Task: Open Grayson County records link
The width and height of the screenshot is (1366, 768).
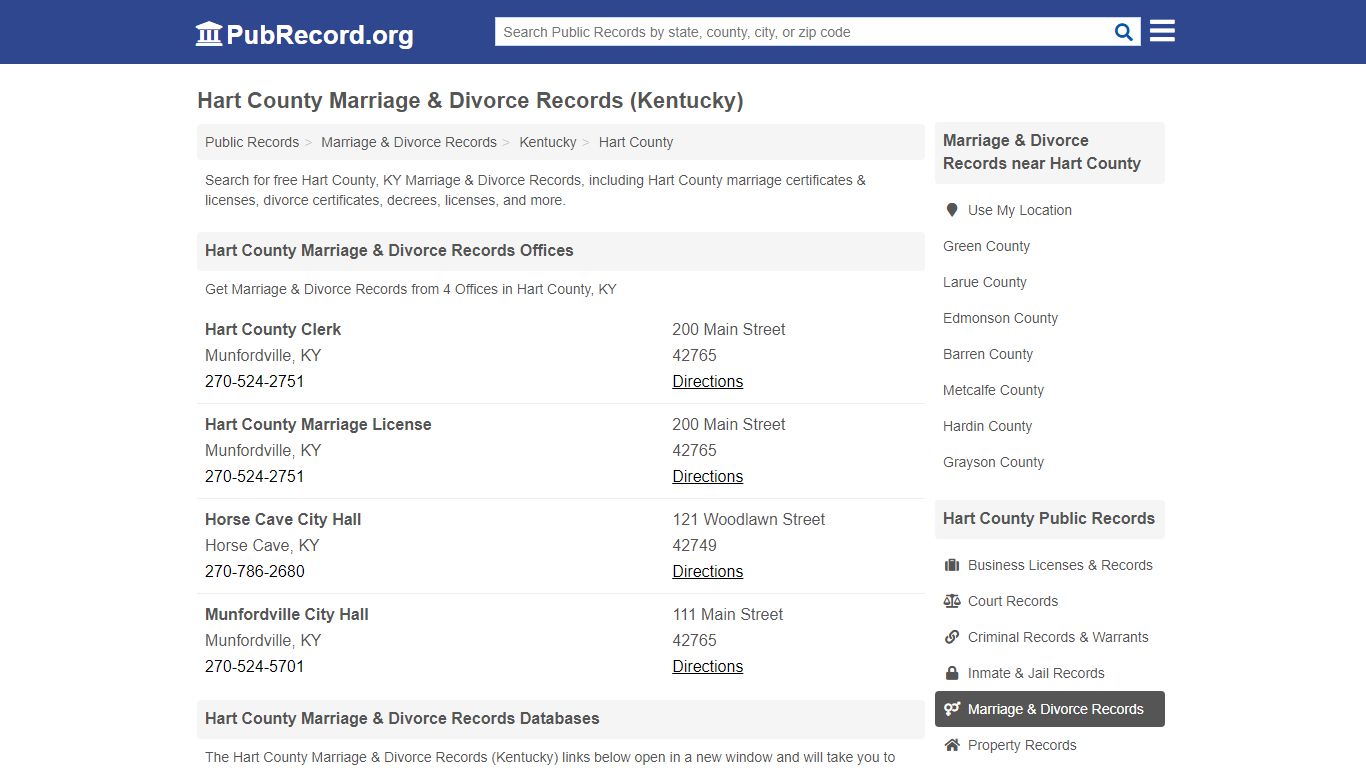Action: pos(993,462)
